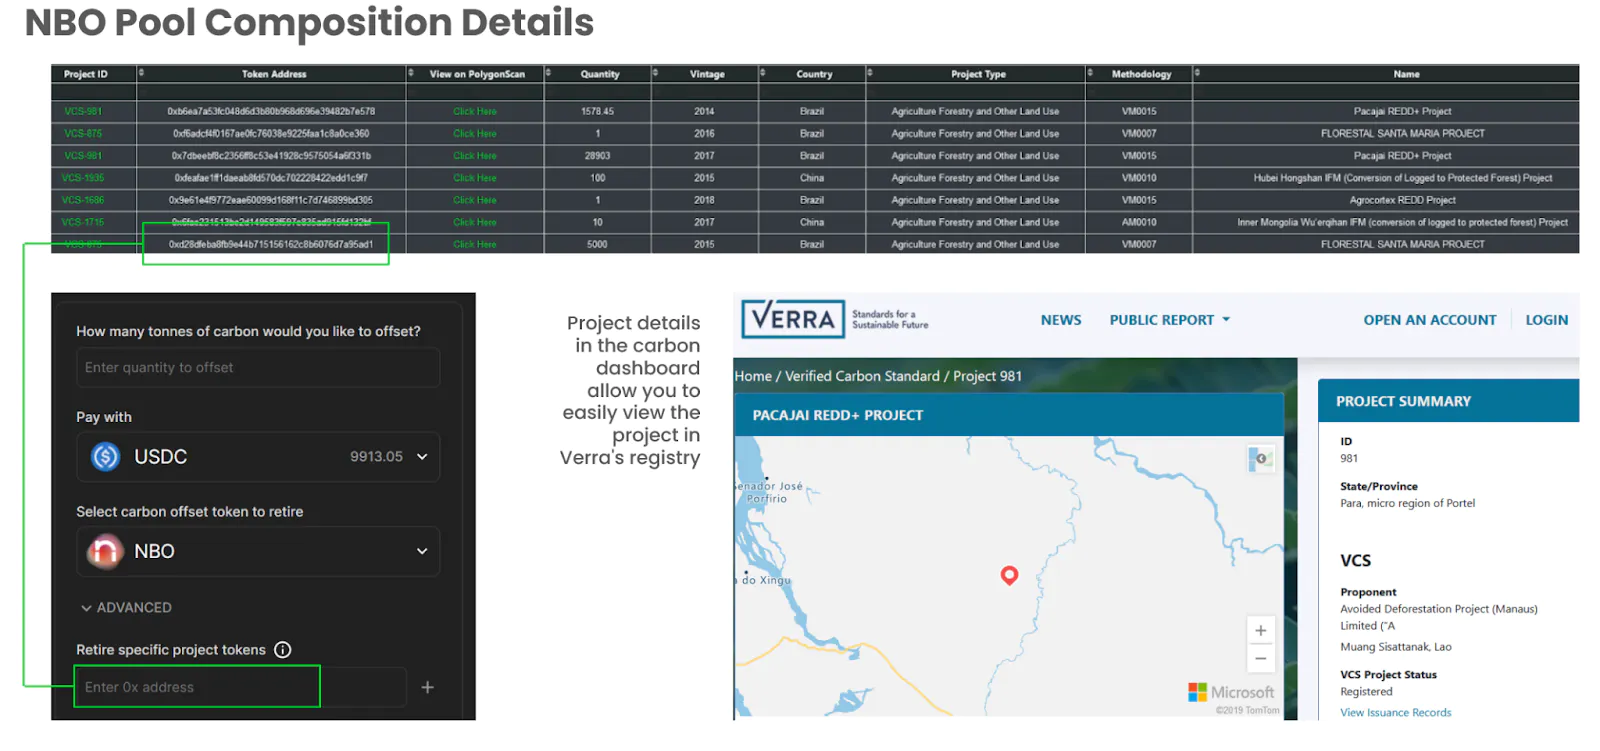1600x751 pixels.
Task: Open info tooltip icon beside Retire specific project tokens
Action: [283, 650]
